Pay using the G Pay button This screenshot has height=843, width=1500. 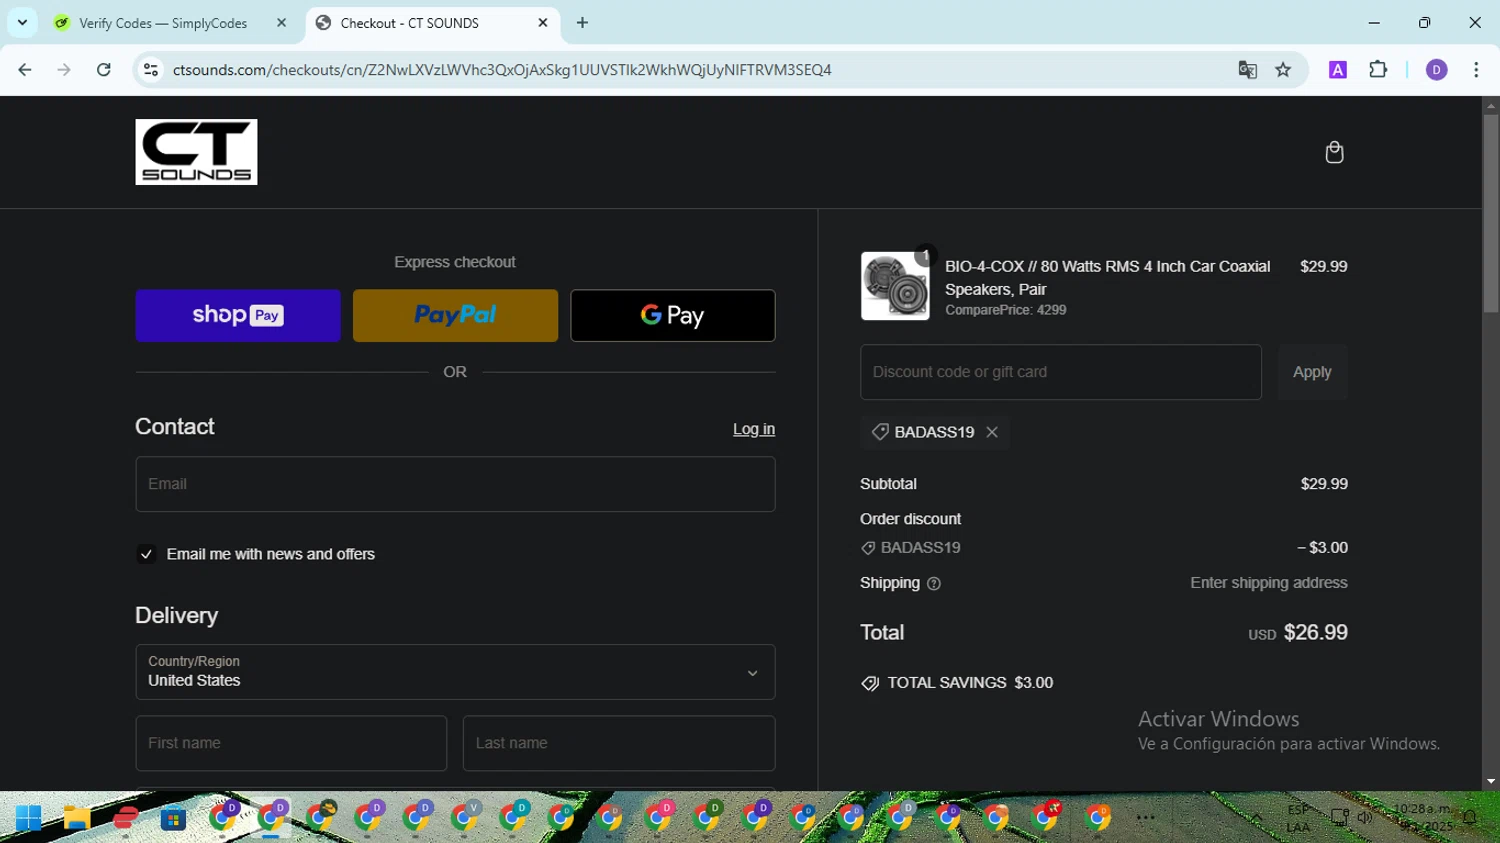(x=673, y=316)
